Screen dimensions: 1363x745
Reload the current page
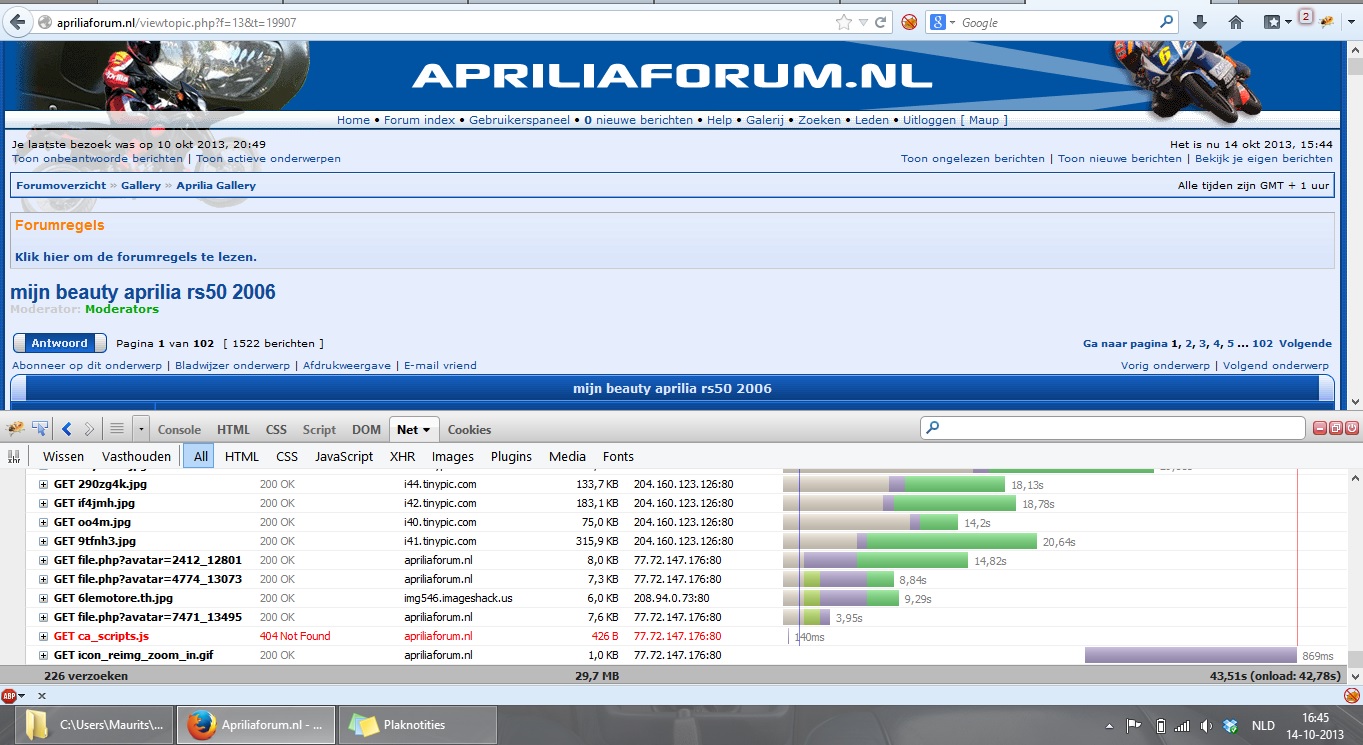(881, 22)
